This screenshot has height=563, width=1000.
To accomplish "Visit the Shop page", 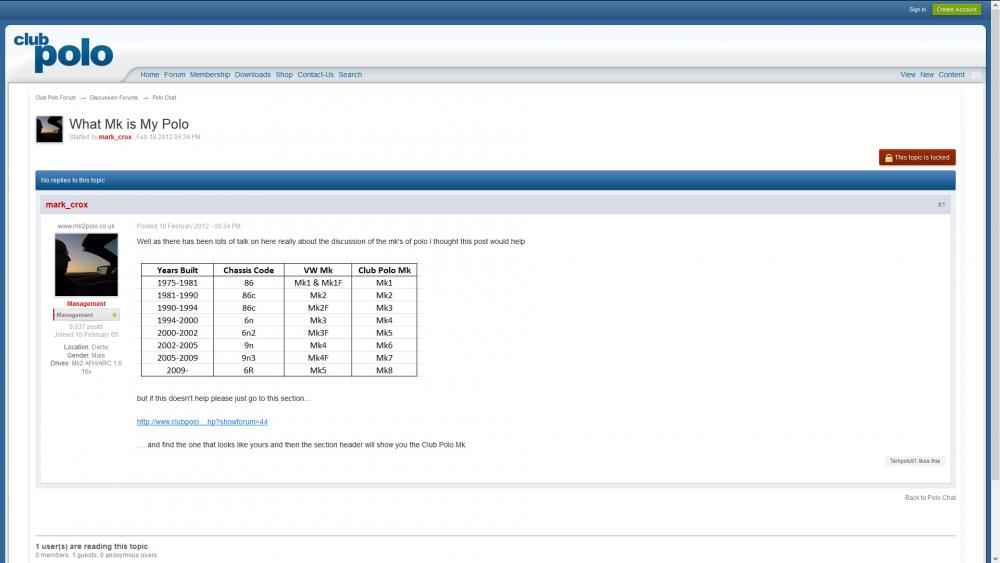I will (x=284, y=75).
